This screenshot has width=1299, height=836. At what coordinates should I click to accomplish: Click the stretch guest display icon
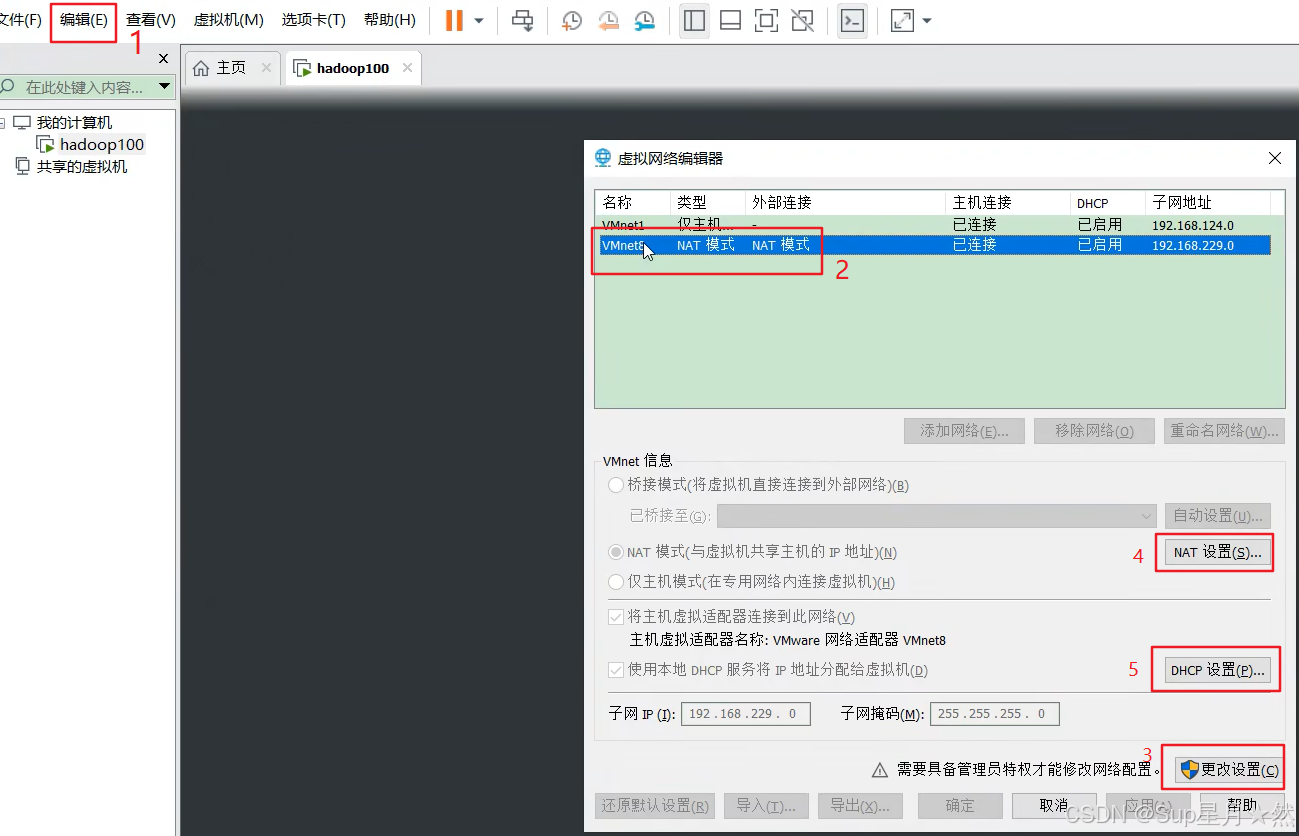[x=902, y=20]
